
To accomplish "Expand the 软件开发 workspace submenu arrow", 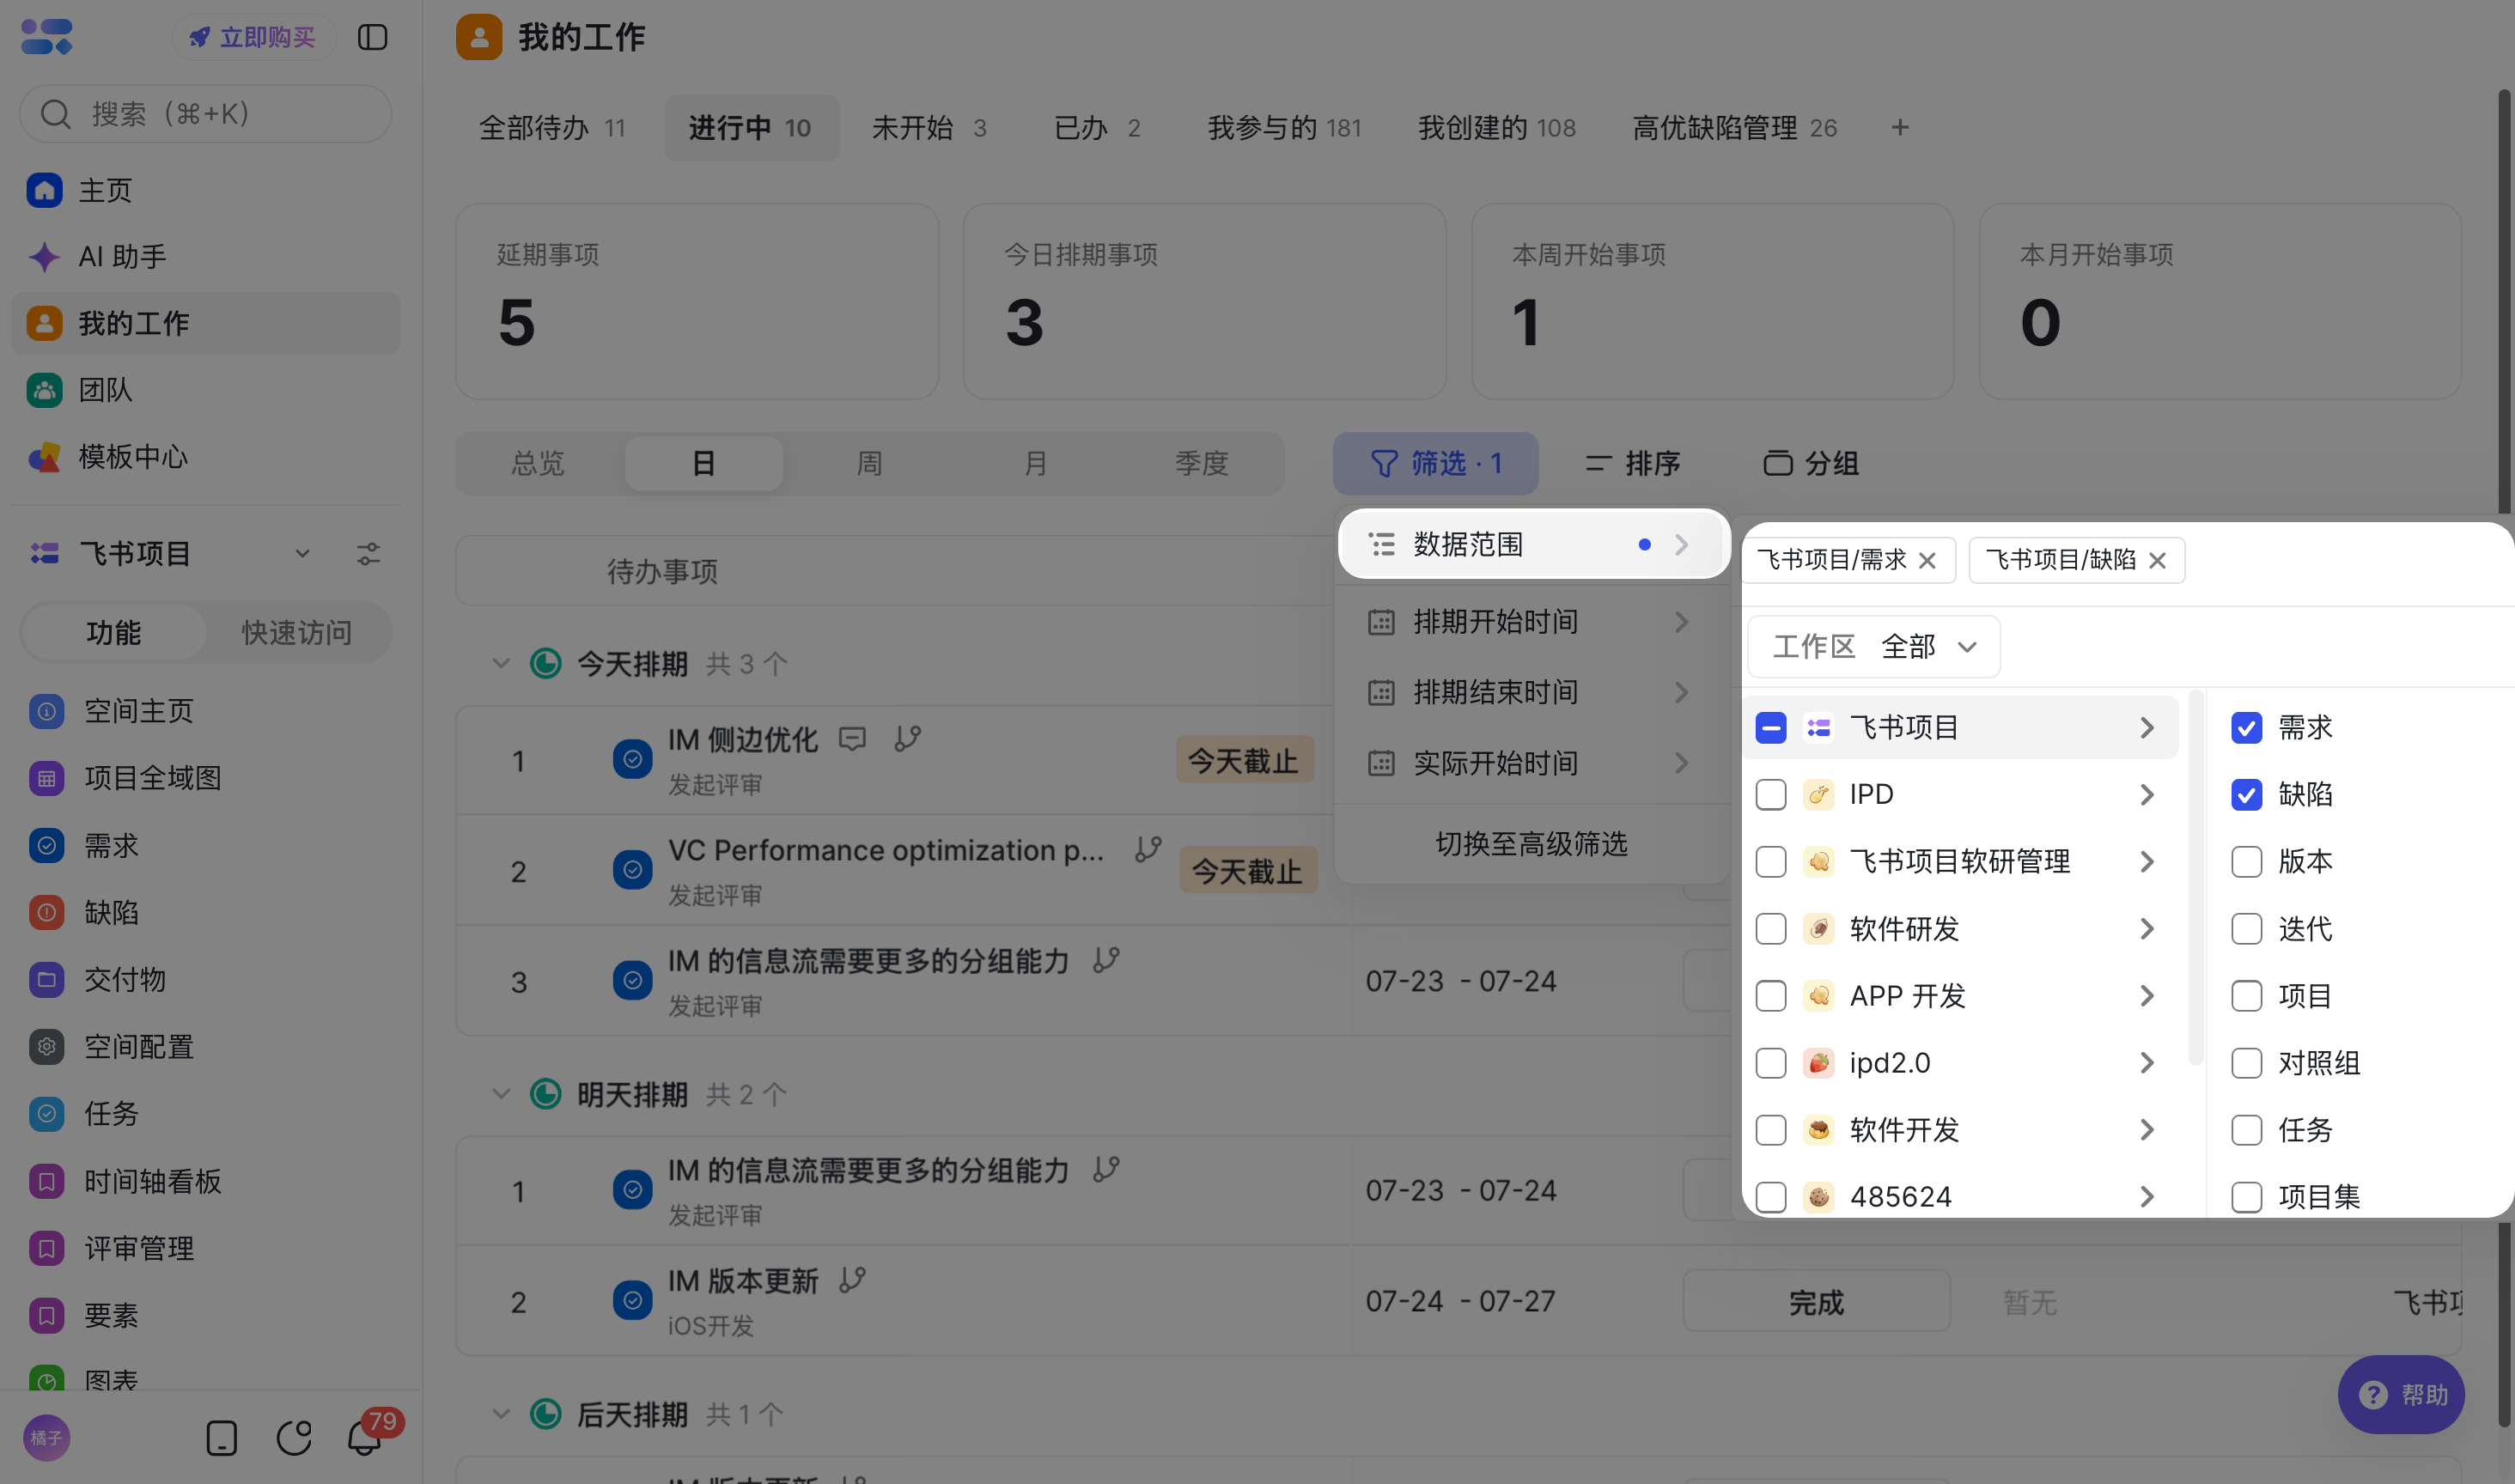I will click(x=2147, y=1130).
